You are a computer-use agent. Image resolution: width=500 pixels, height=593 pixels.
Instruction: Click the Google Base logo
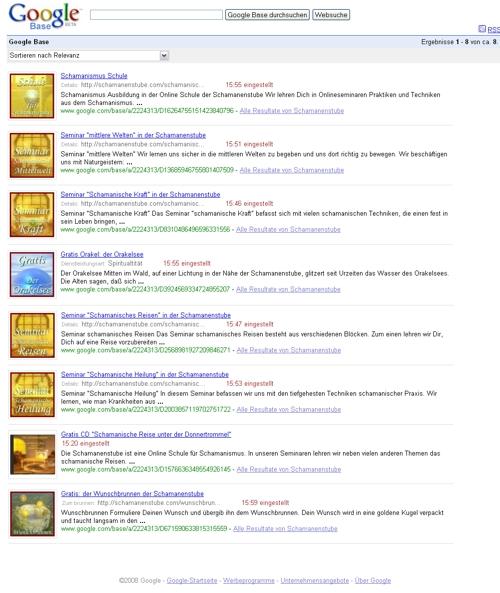click(44, 16)
